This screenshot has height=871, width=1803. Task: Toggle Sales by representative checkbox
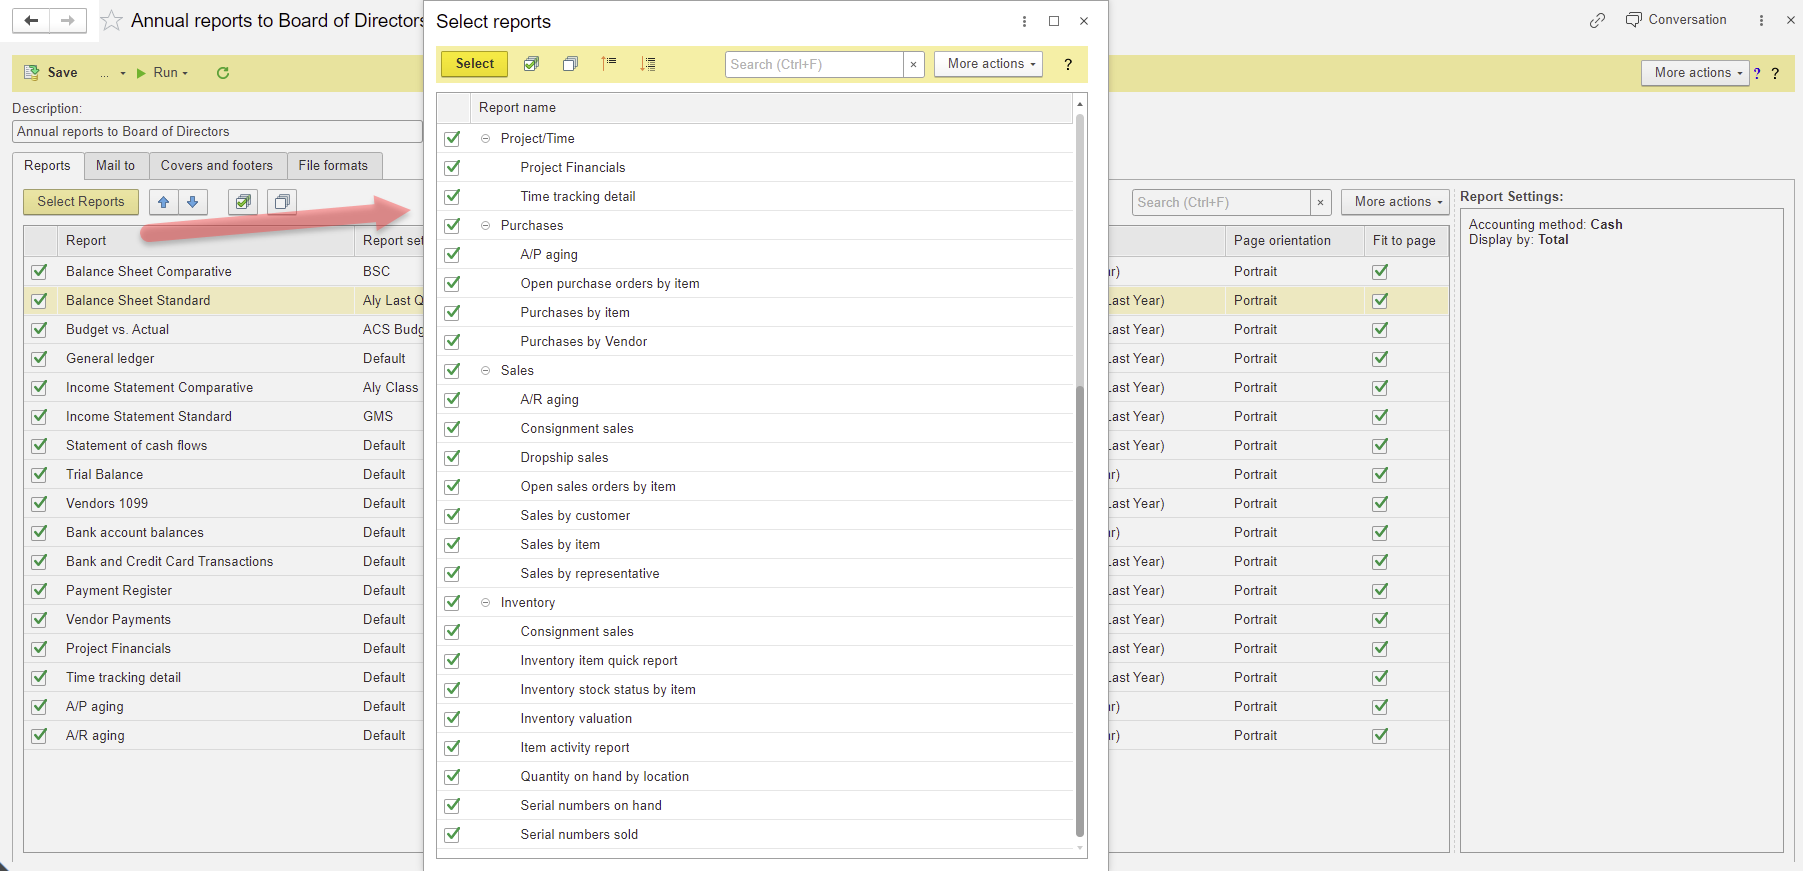click(x=452, y=573)
